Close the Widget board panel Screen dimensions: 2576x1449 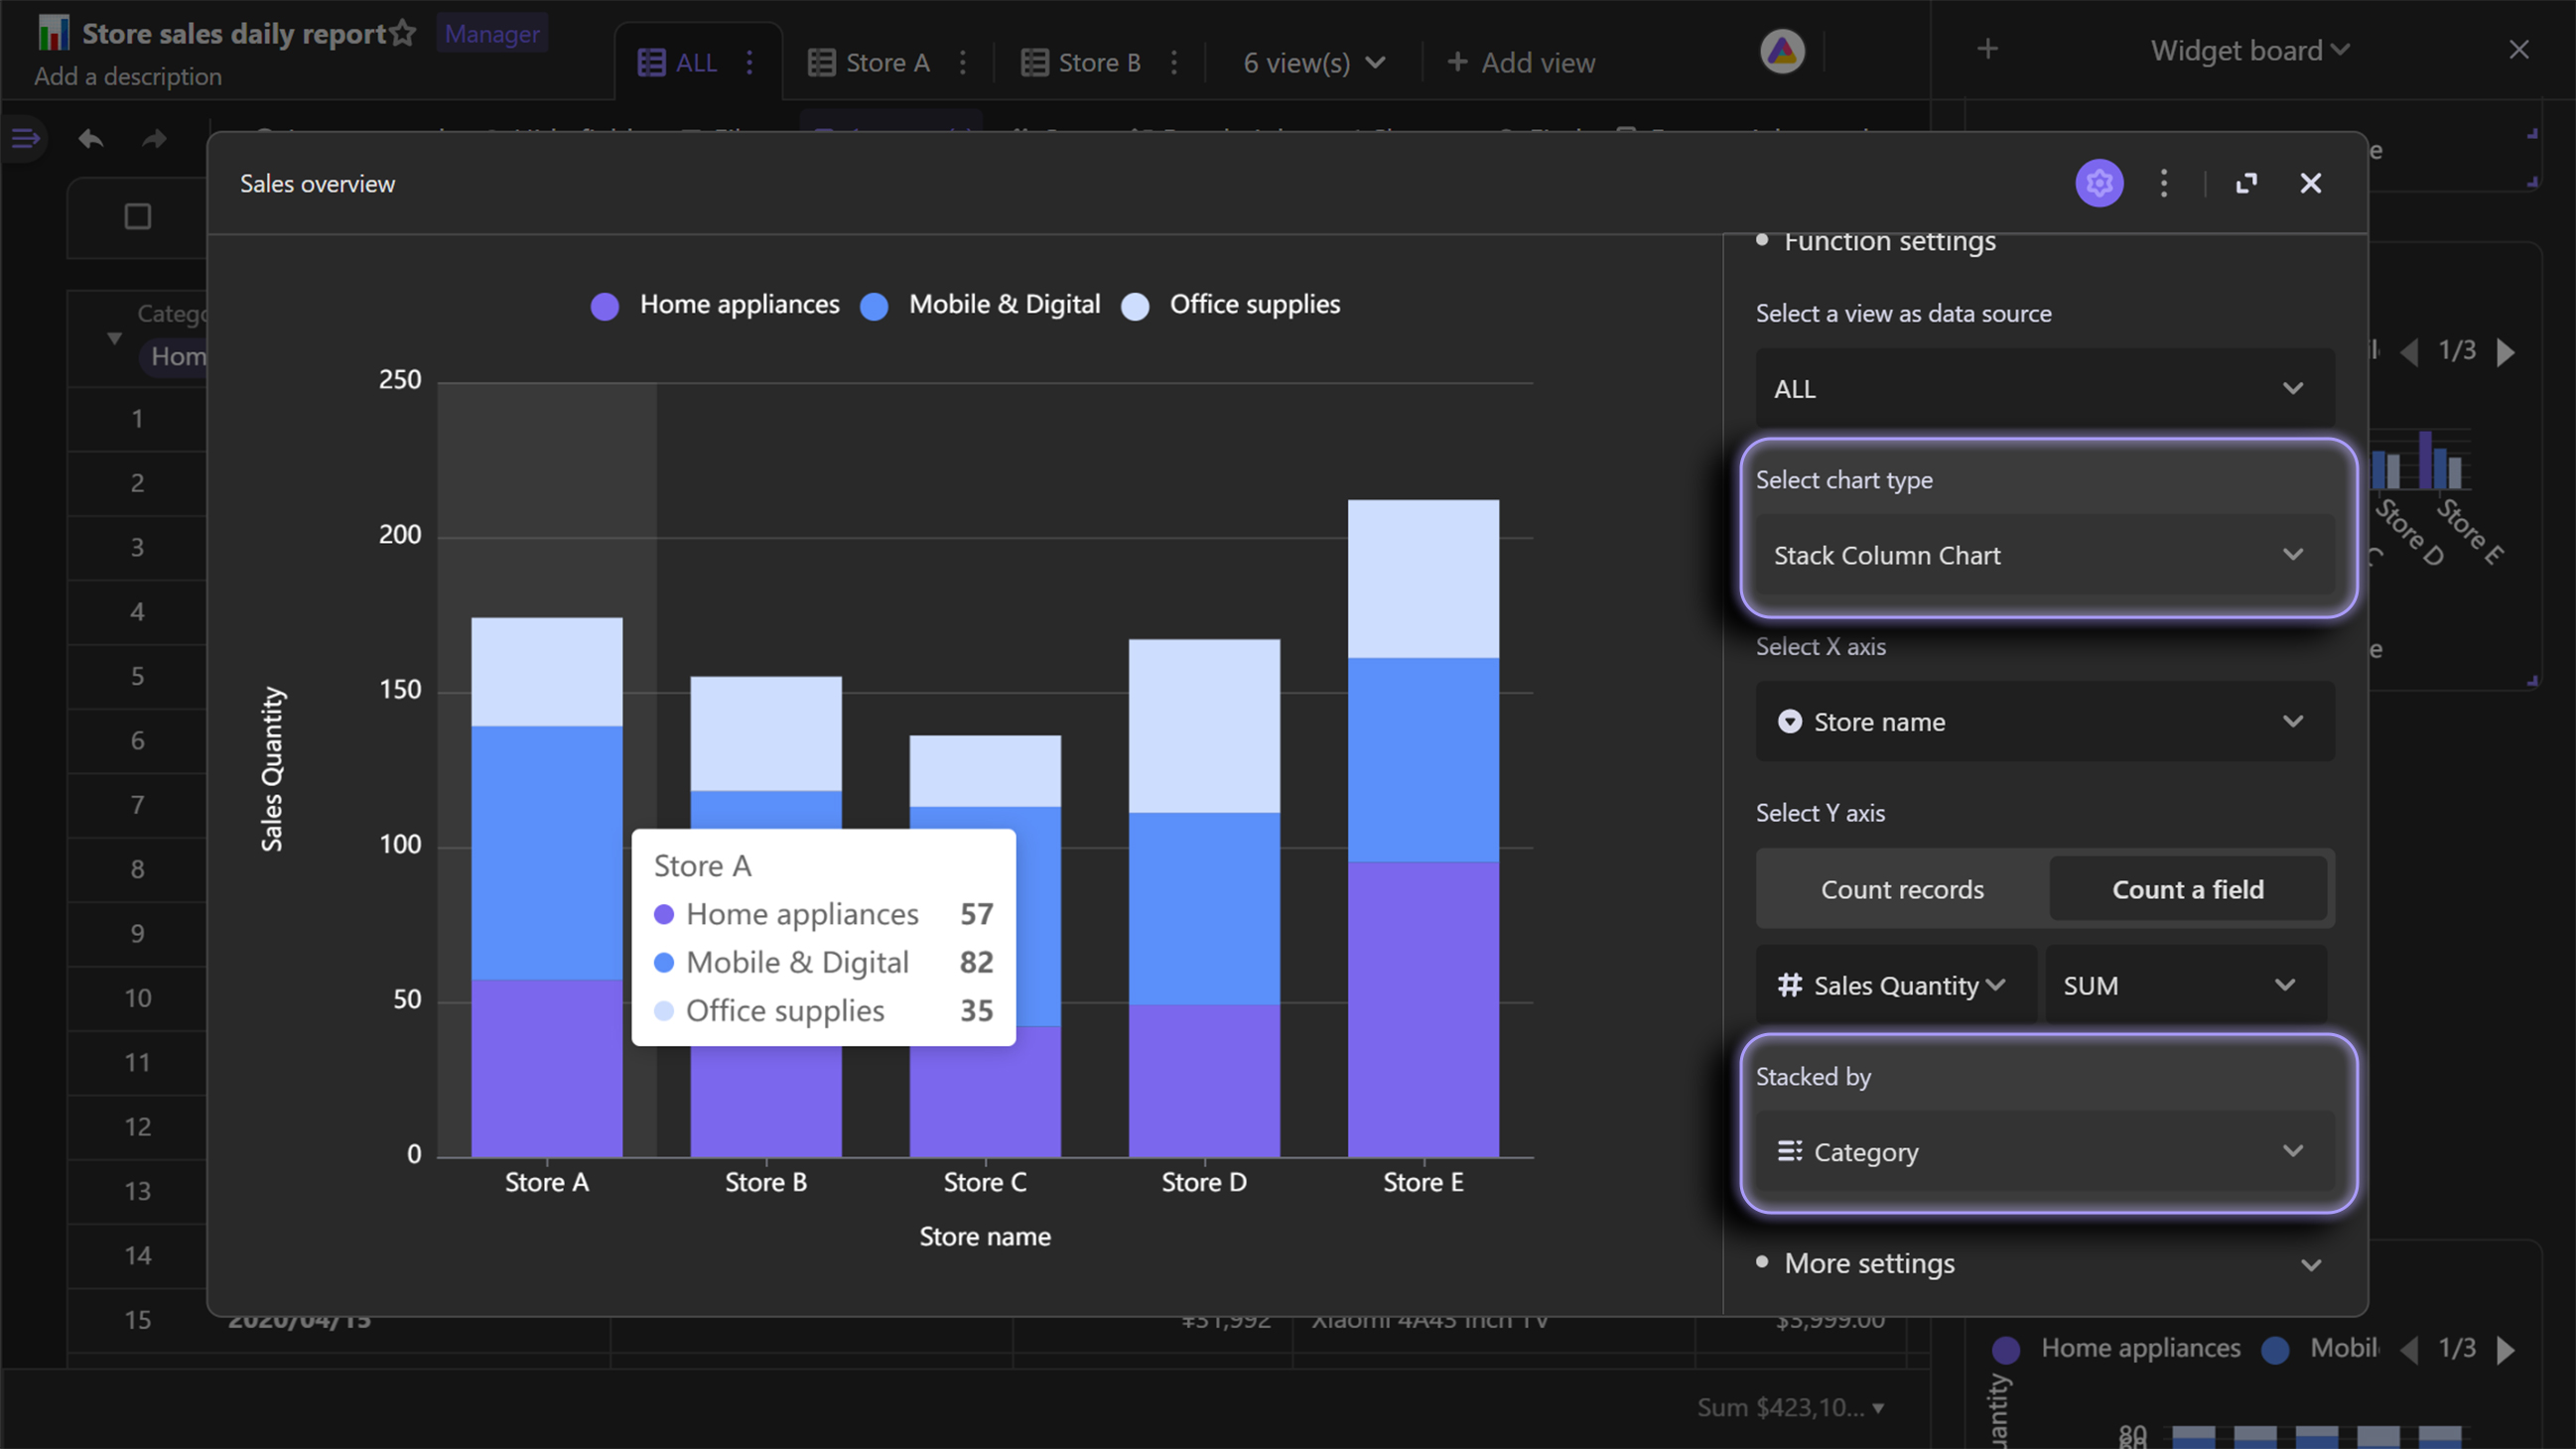pos(2519,49)
